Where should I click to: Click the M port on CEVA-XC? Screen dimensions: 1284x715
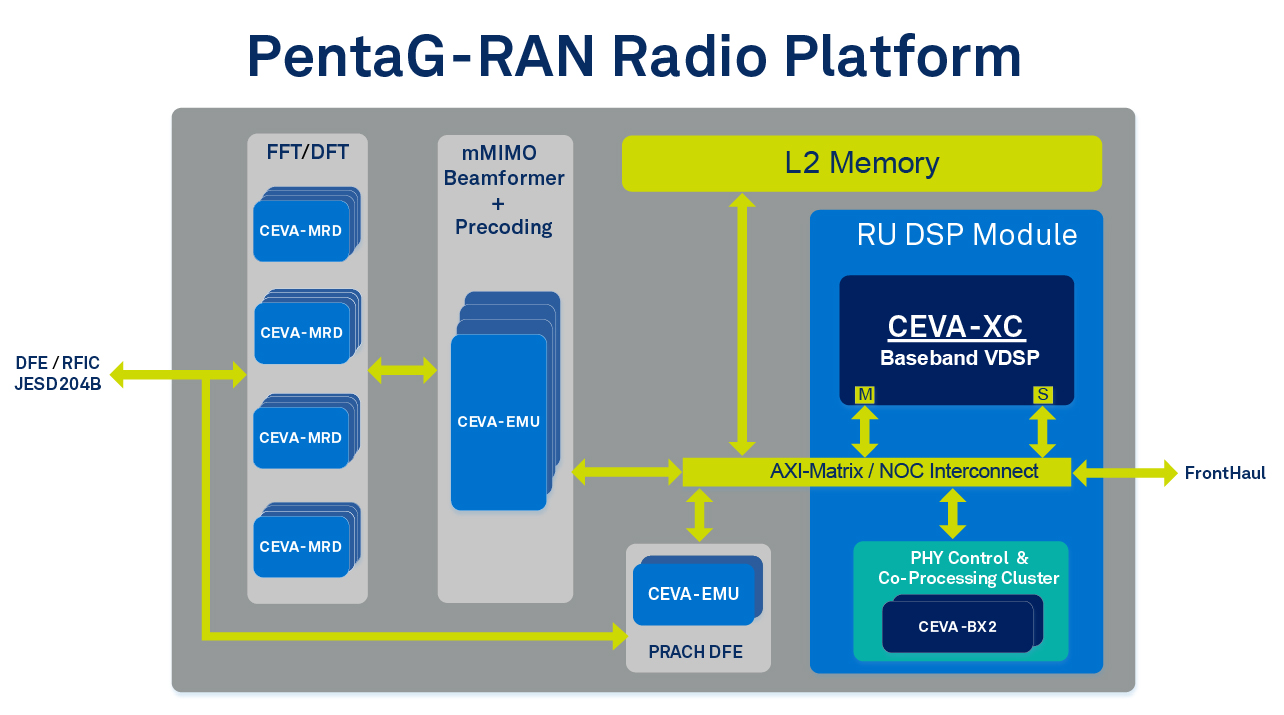tap(865, 395)
